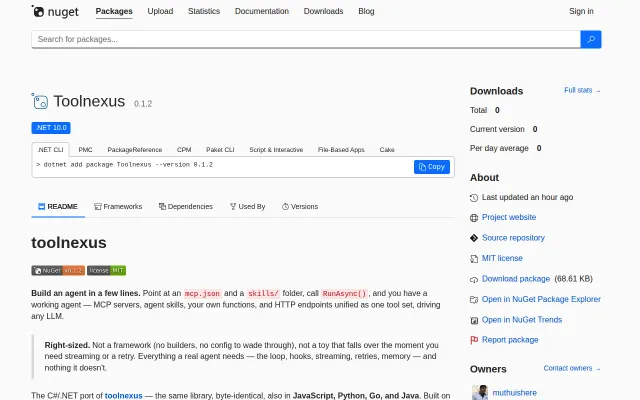Open the Project website link
This screenshot has height=400, width=640.
(x=509, y=218)
